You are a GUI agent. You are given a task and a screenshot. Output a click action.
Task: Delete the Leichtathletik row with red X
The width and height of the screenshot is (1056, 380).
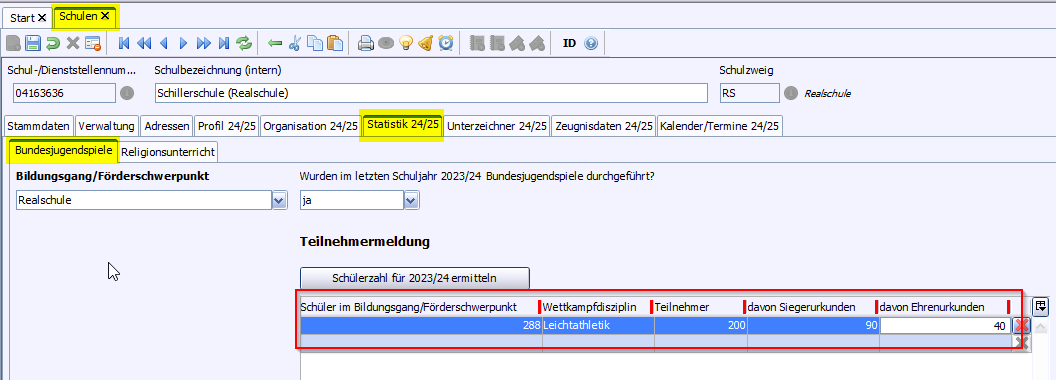tap(1021, 326)
